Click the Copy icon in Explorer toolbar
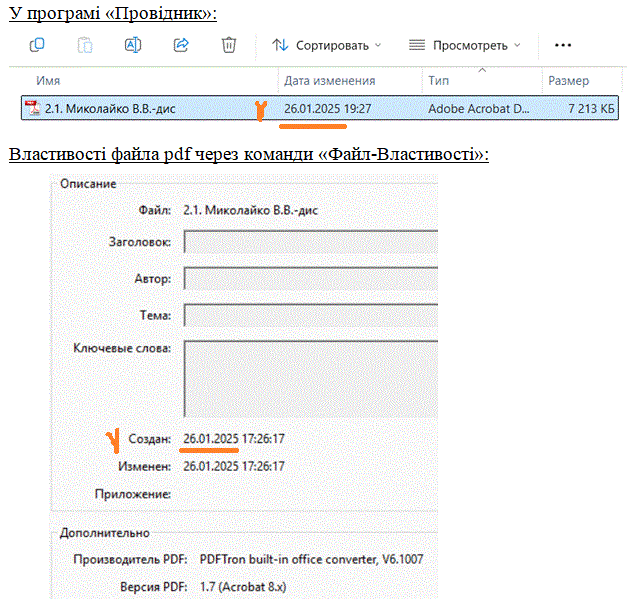This screenshot has height=601, width=627. (x=37, y=45)
